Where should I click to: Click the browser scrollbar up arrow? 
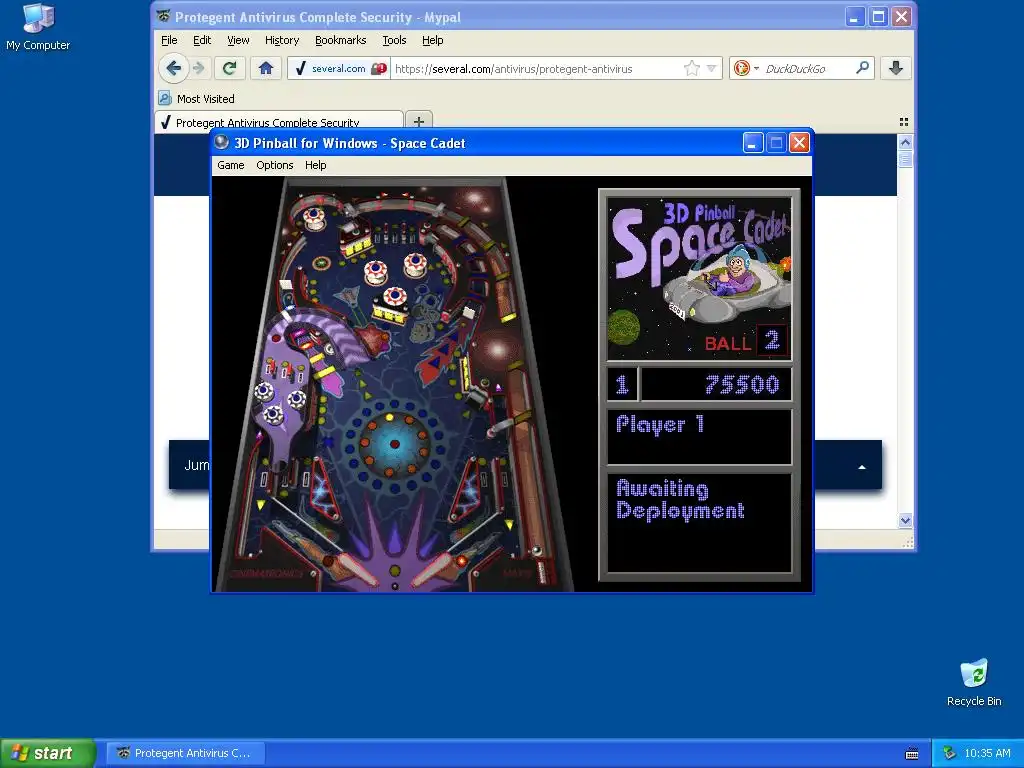[905, 142]
